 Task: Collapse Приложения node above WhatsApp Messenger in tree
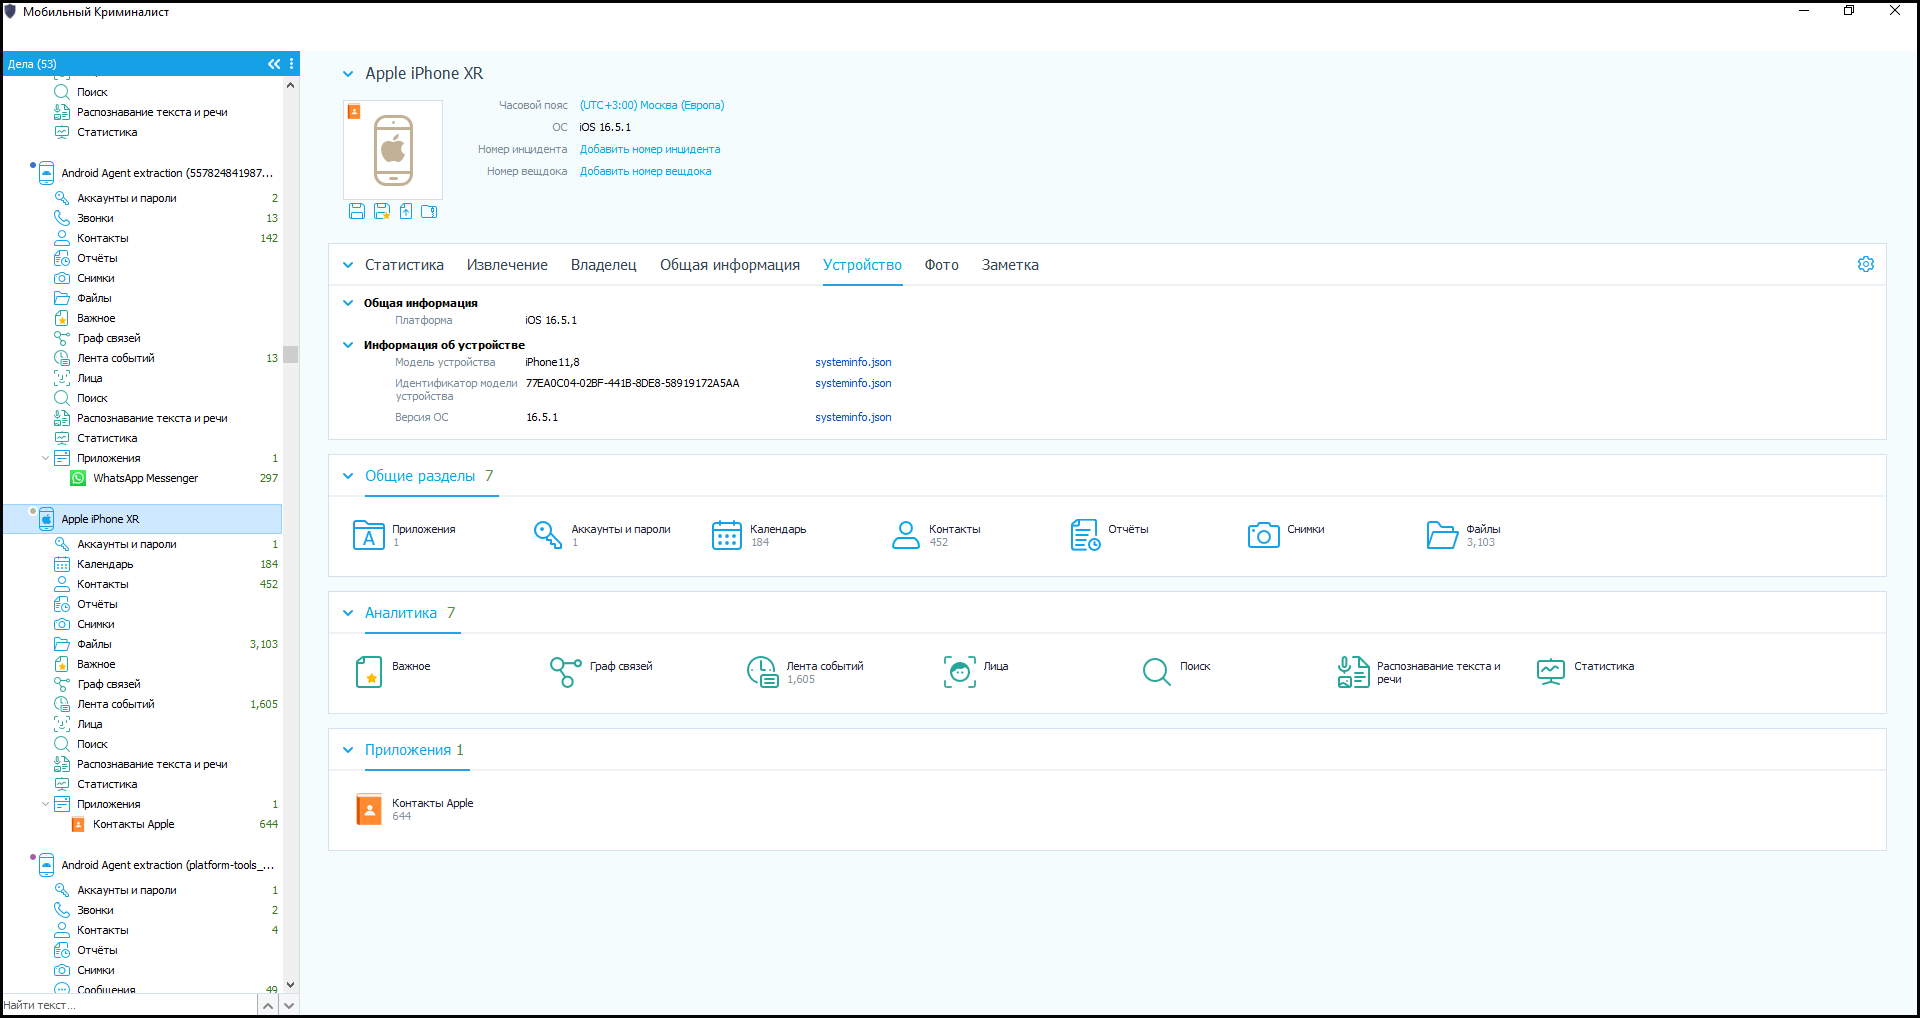coord(45,458)
